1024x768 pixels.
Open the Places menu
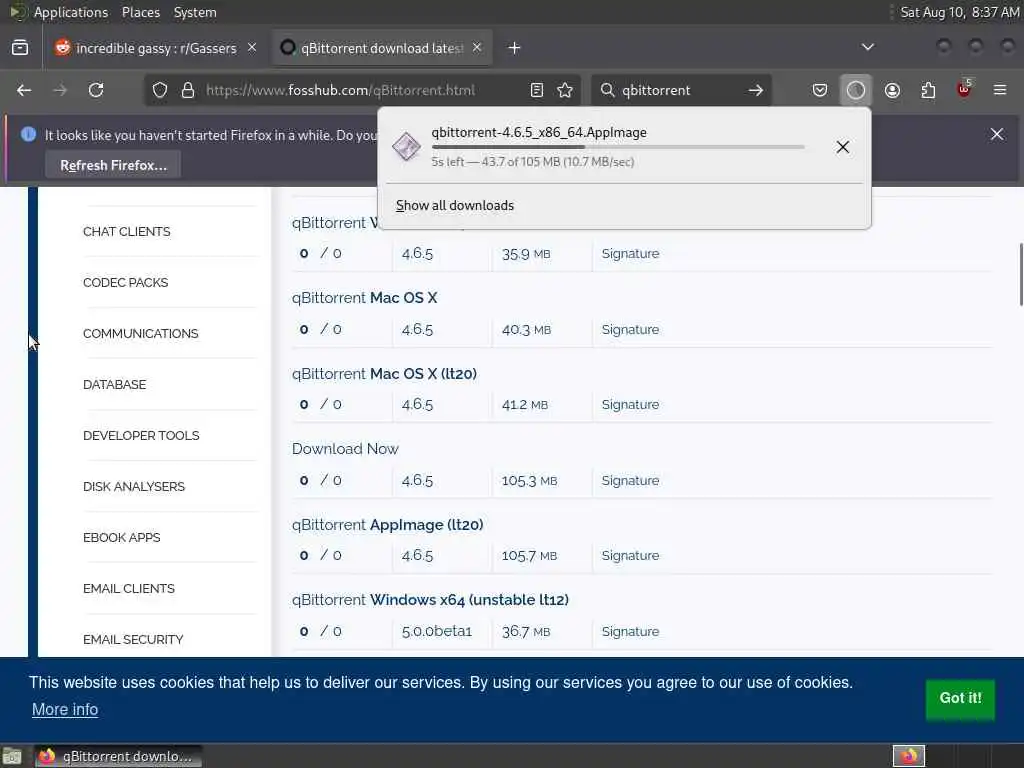coord(140,12)
